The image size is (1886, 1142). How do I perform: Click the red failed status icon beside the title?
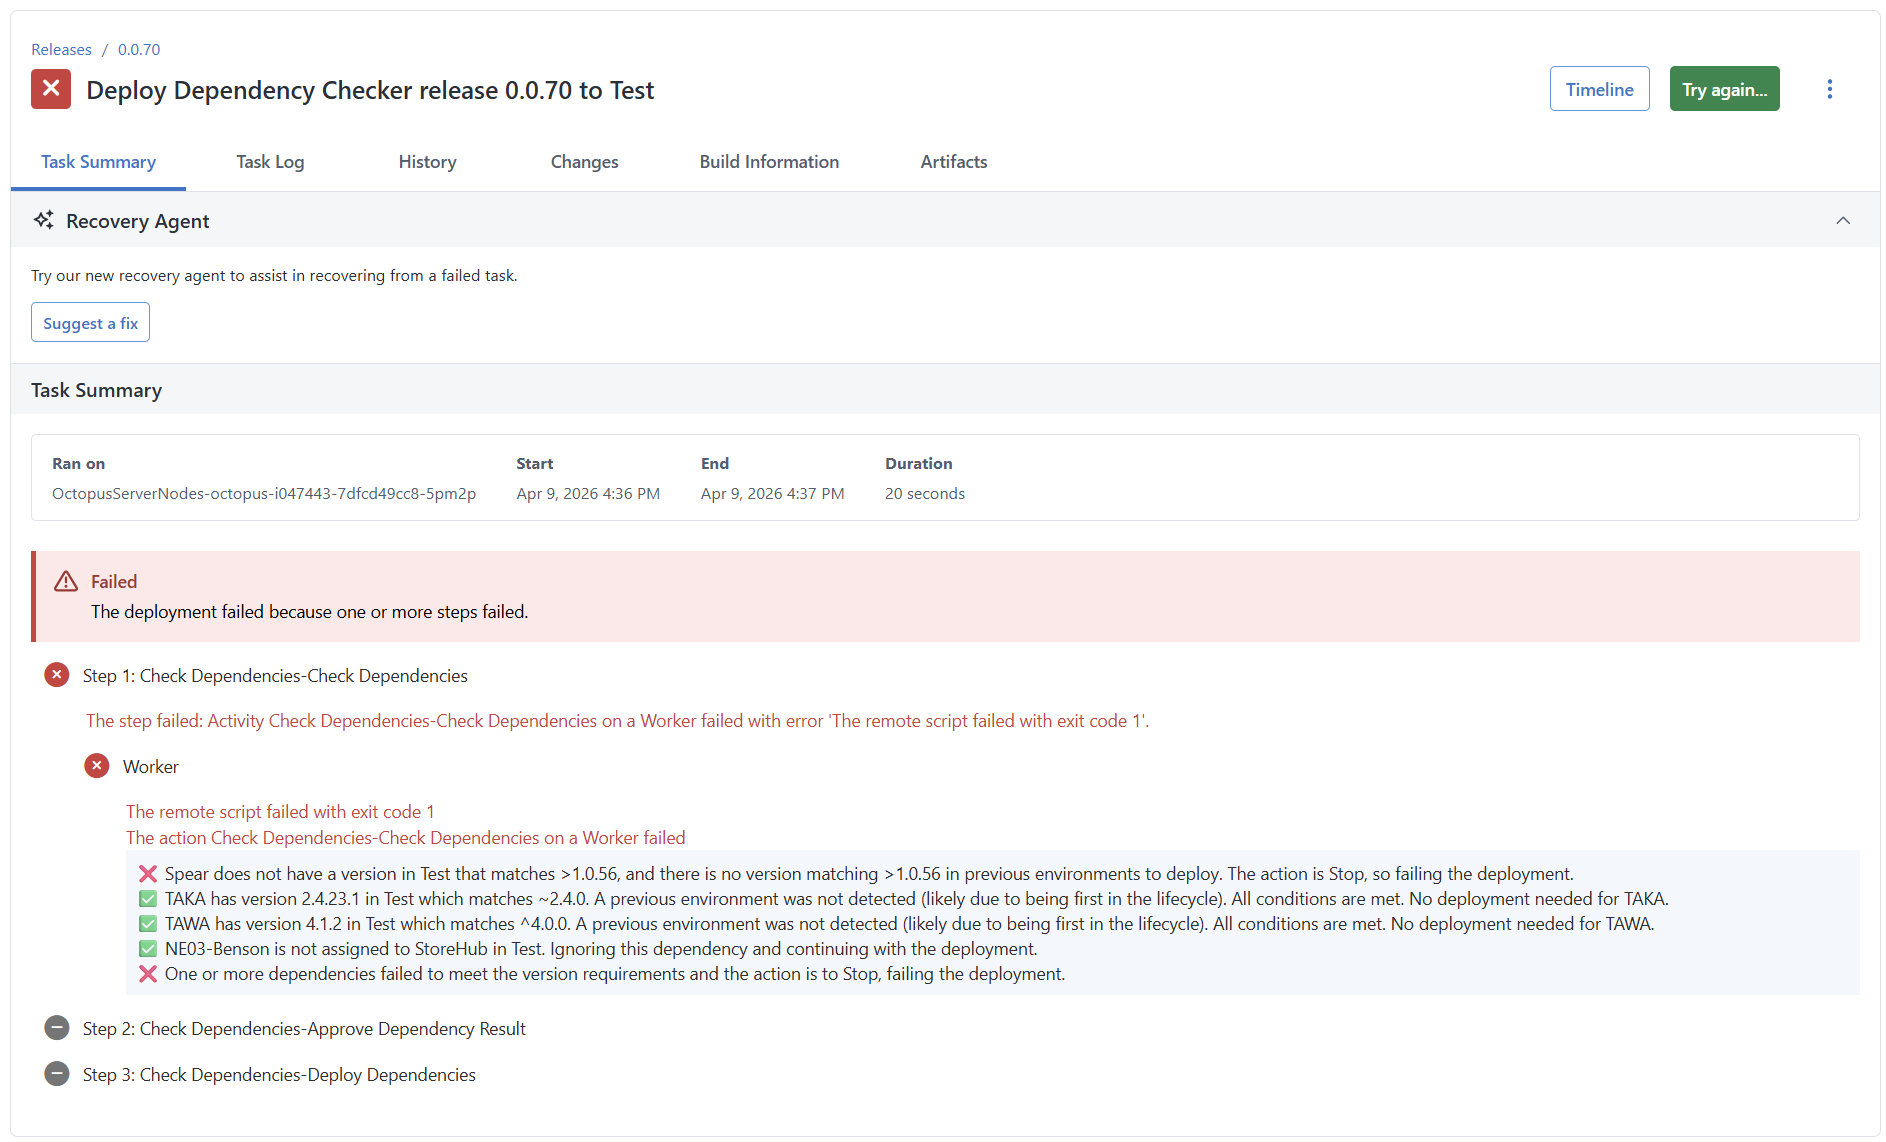pos(50,89)
